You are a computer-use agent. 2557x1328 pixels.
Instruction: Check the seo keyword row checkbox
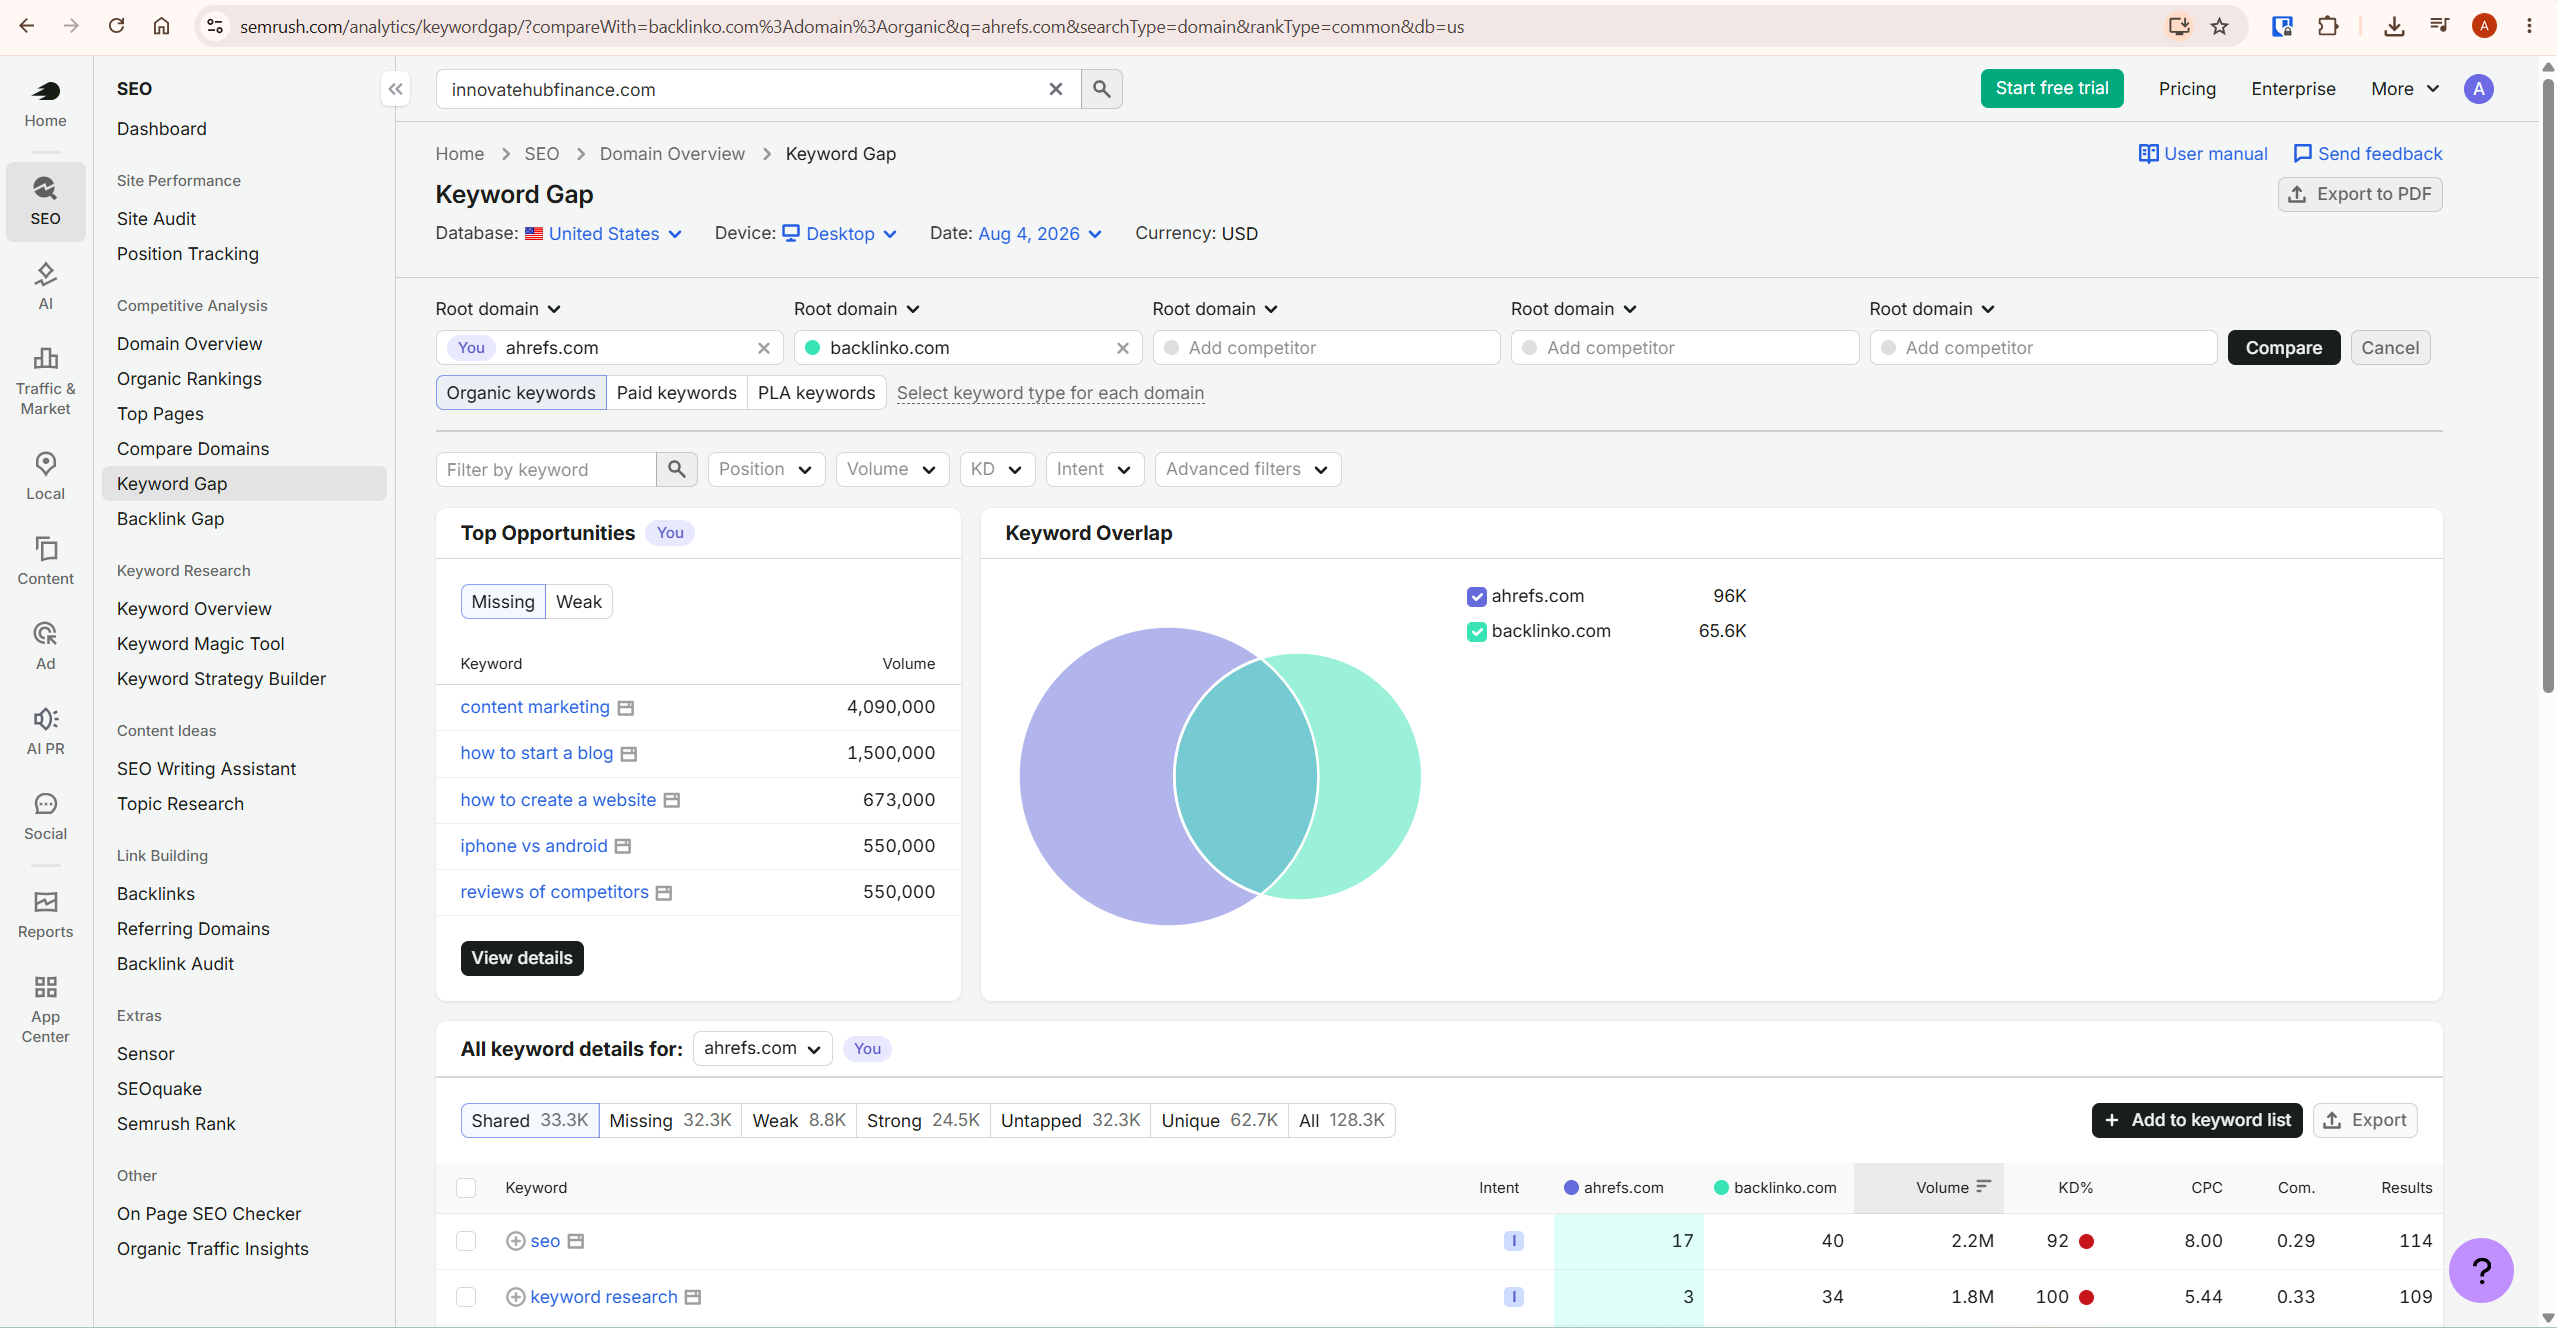tap(466, 1241)
